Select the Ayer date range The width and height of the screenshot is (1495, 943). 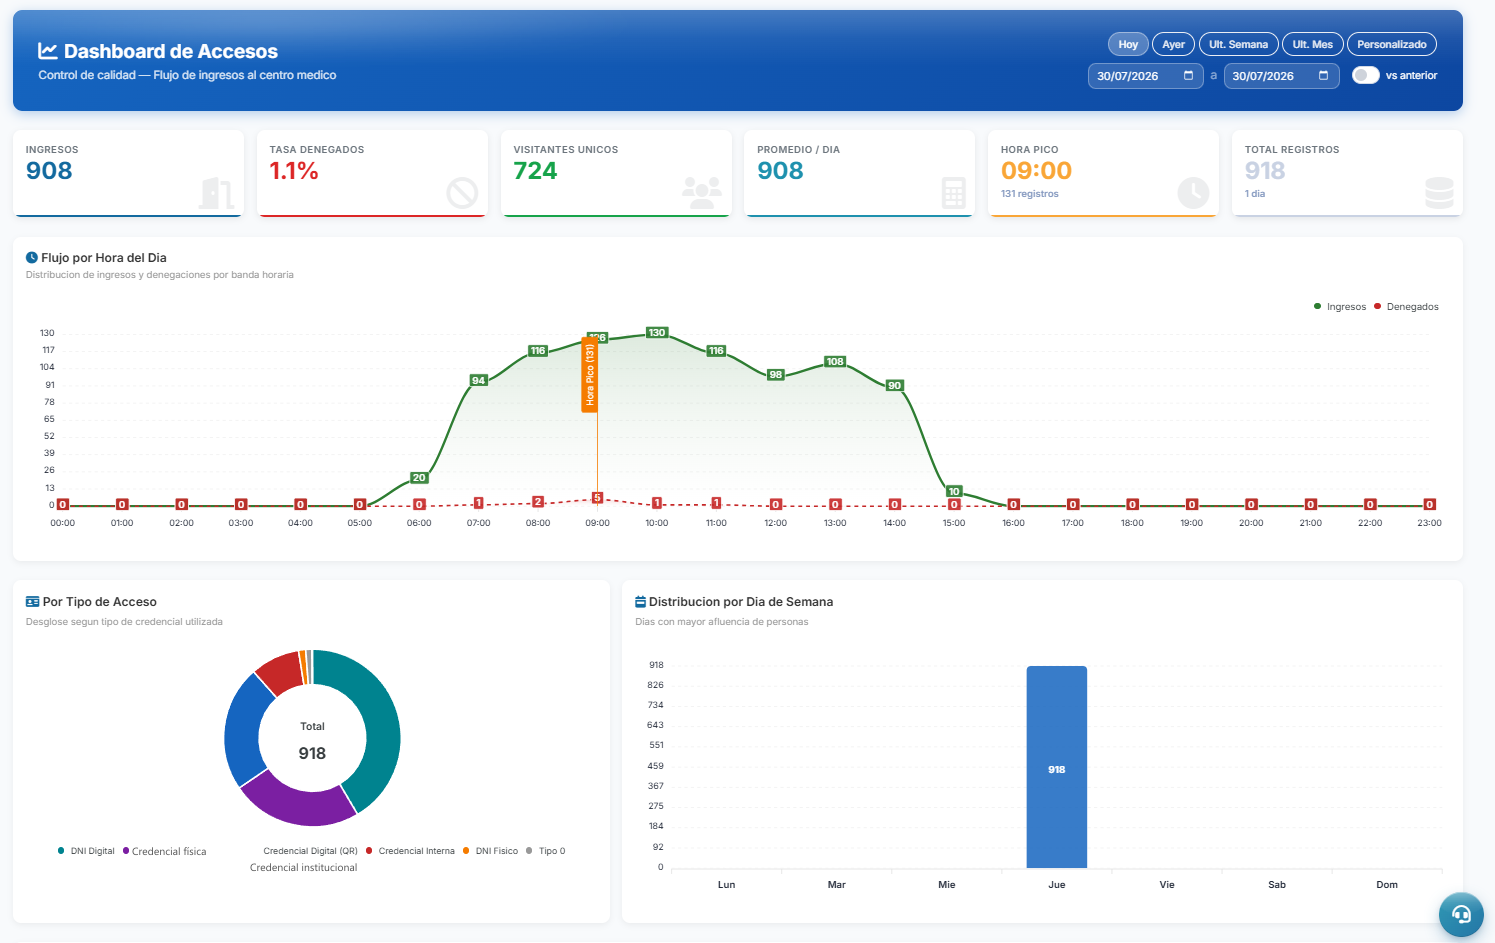click(x=1174, y=44)
